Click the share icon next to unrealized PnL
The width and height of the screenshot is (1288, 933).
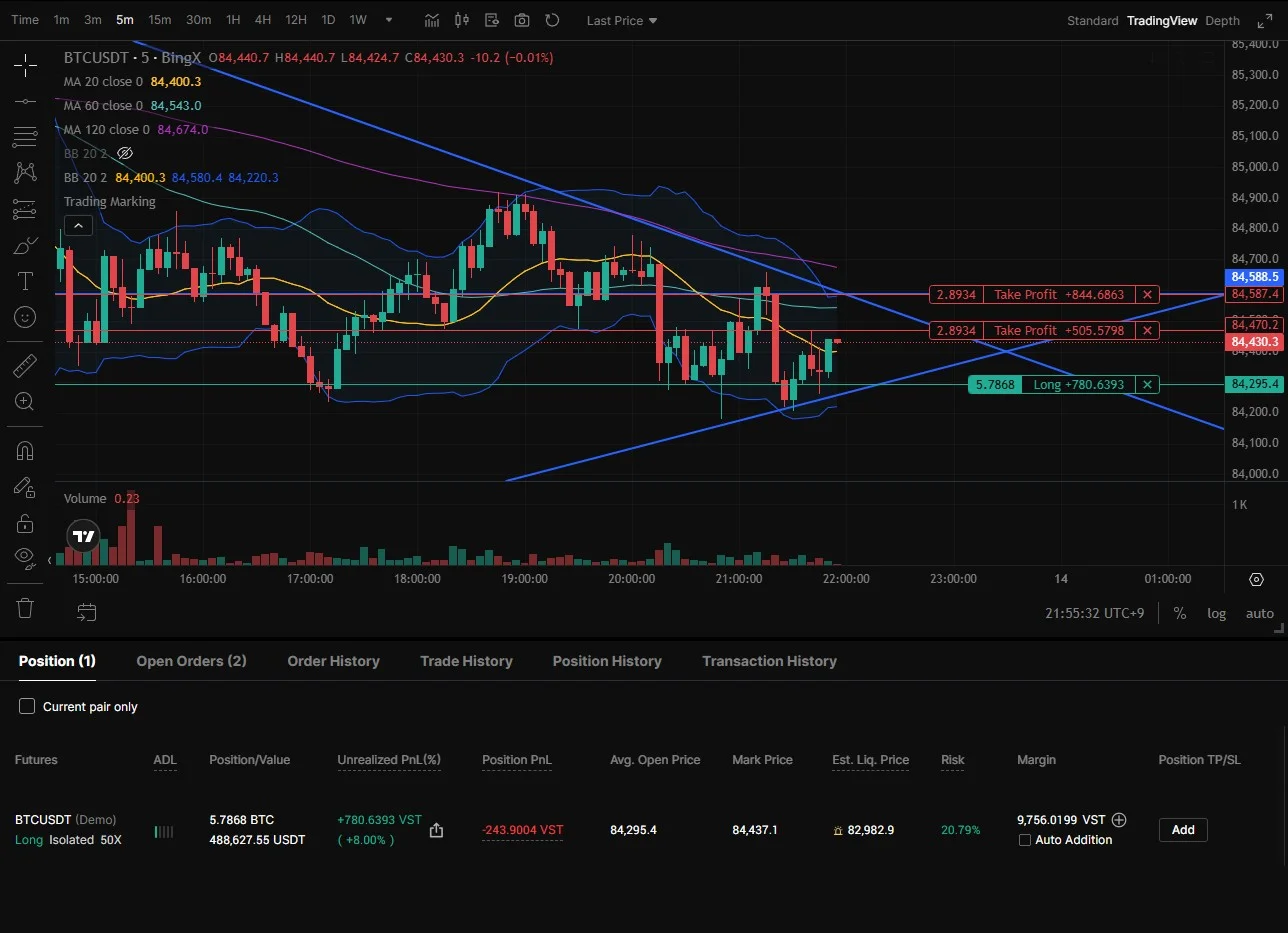coord(436,830)
